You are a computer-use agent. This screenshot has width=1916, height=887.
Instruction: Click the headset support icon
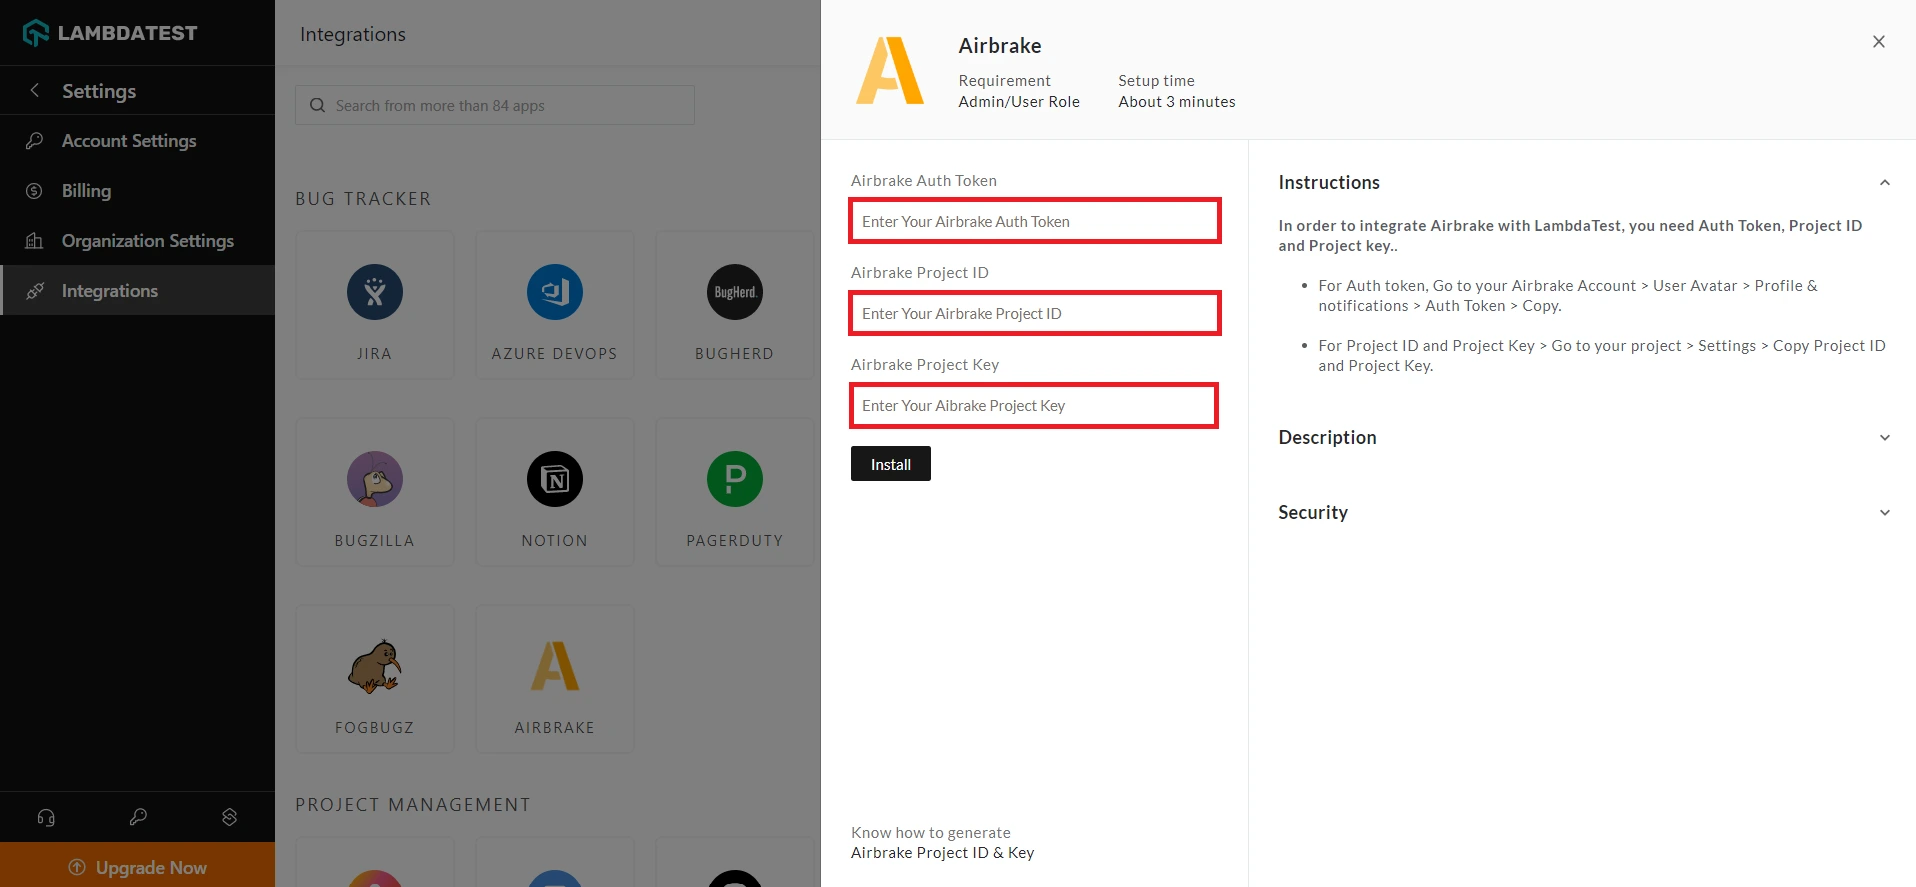pyautogui.click(x=46, y=817)
